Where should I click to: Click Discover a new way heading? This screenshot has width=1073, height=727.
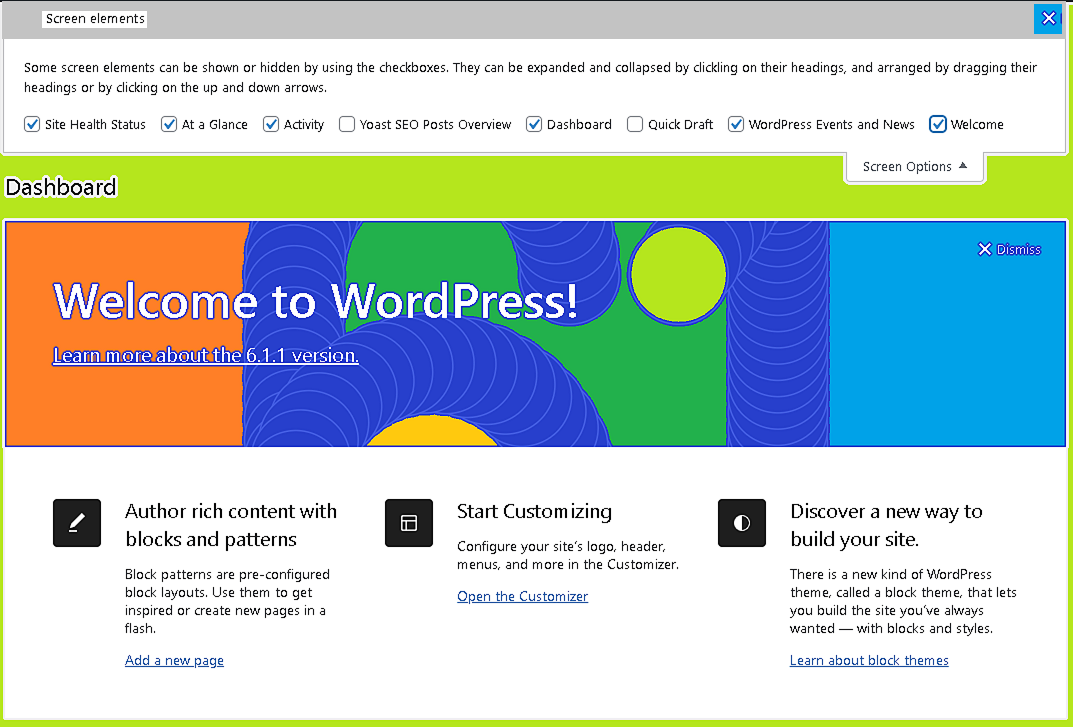[x=886, y=525]
